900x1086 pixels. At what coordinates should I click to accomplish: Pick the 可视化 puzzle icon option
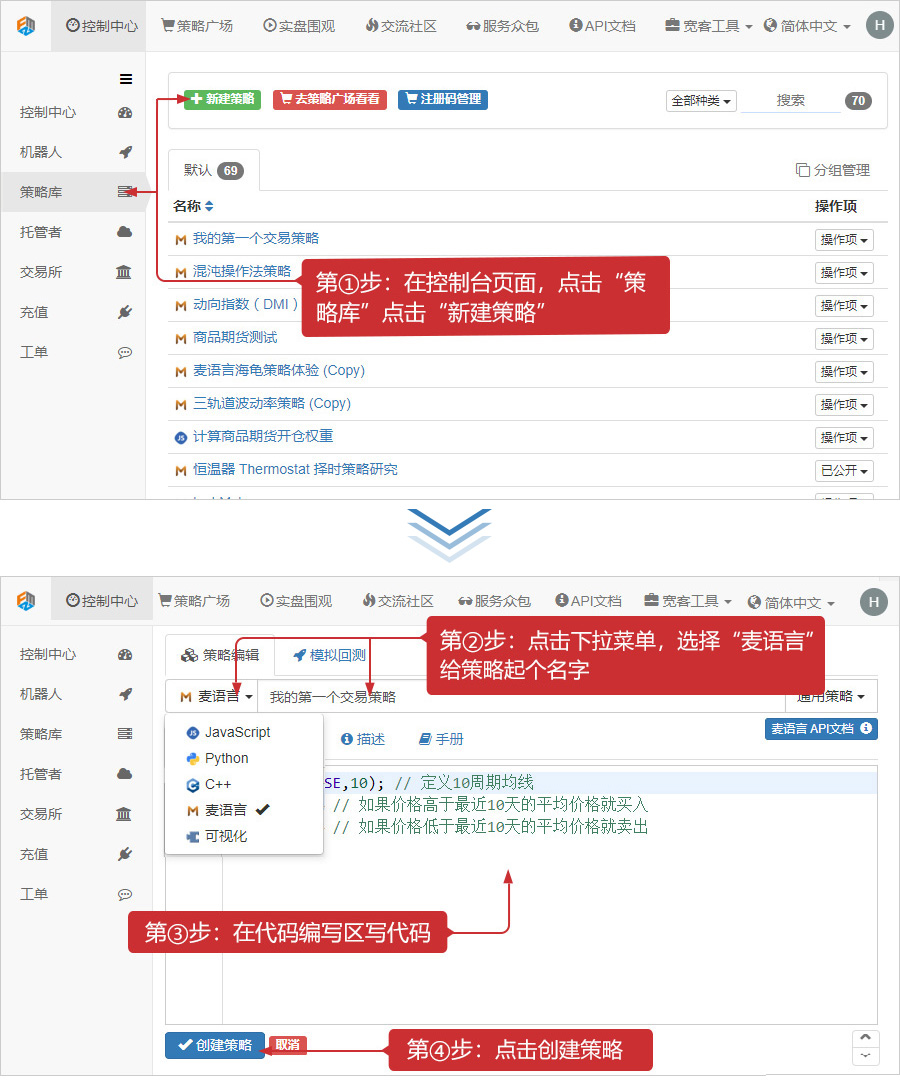click(x=193, y=836)
